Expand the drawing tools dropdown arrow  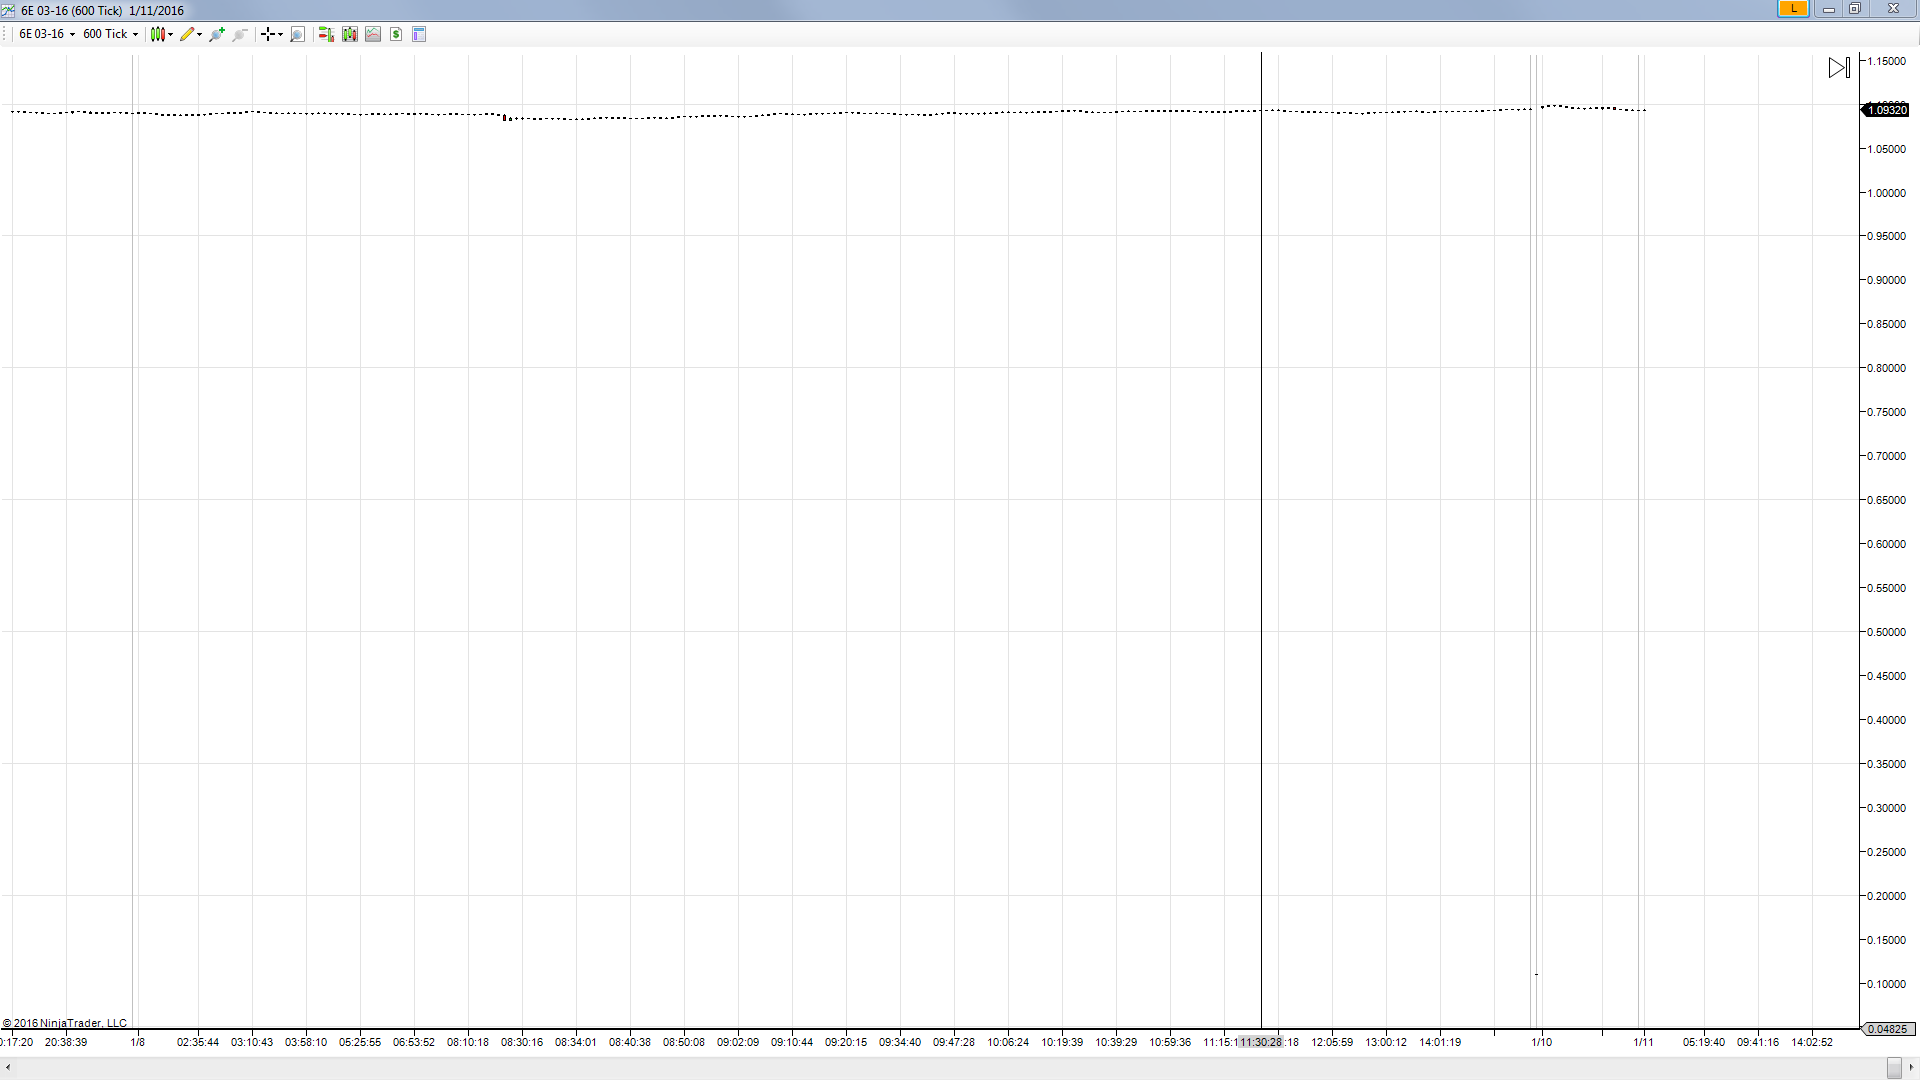click(200, 34)
